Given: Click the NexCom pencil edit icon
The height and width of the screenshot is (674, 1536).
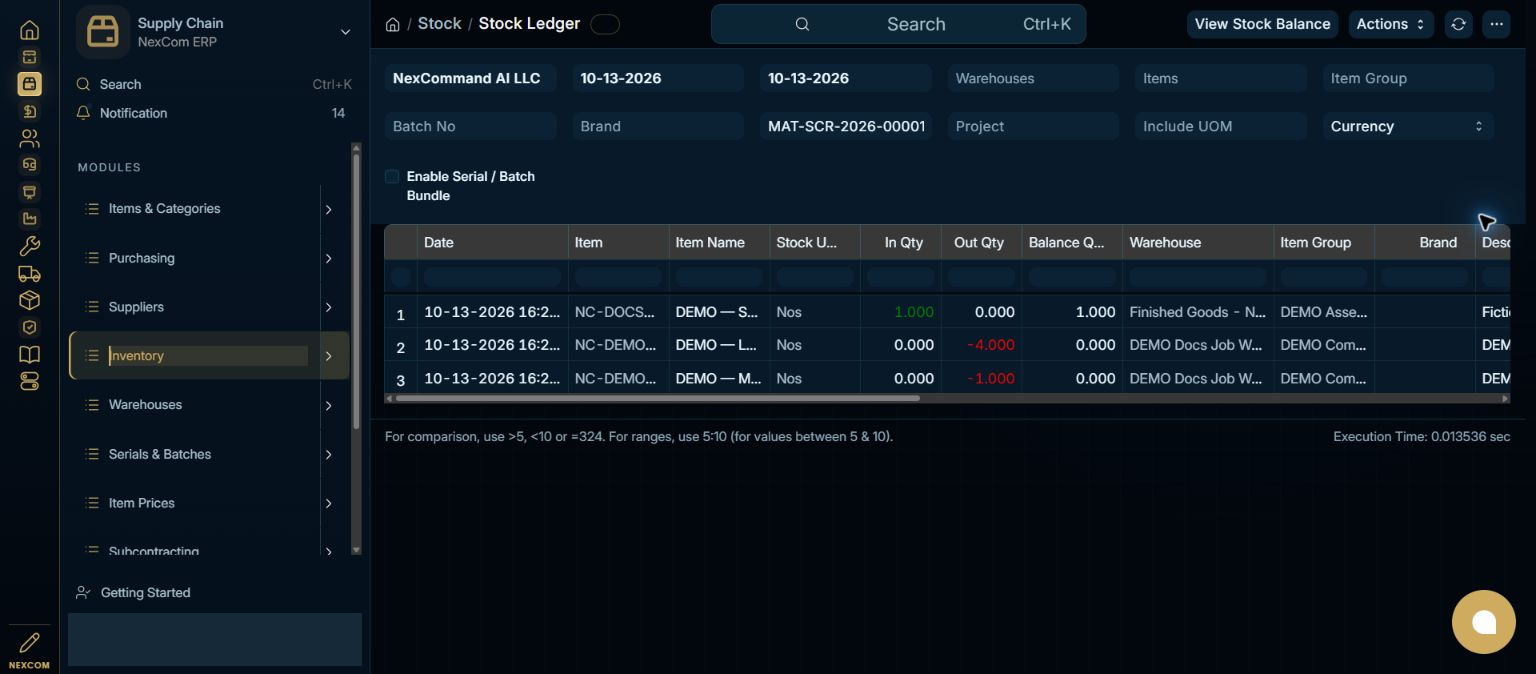Looking at the screenshot, I should [x=29, y=642].
